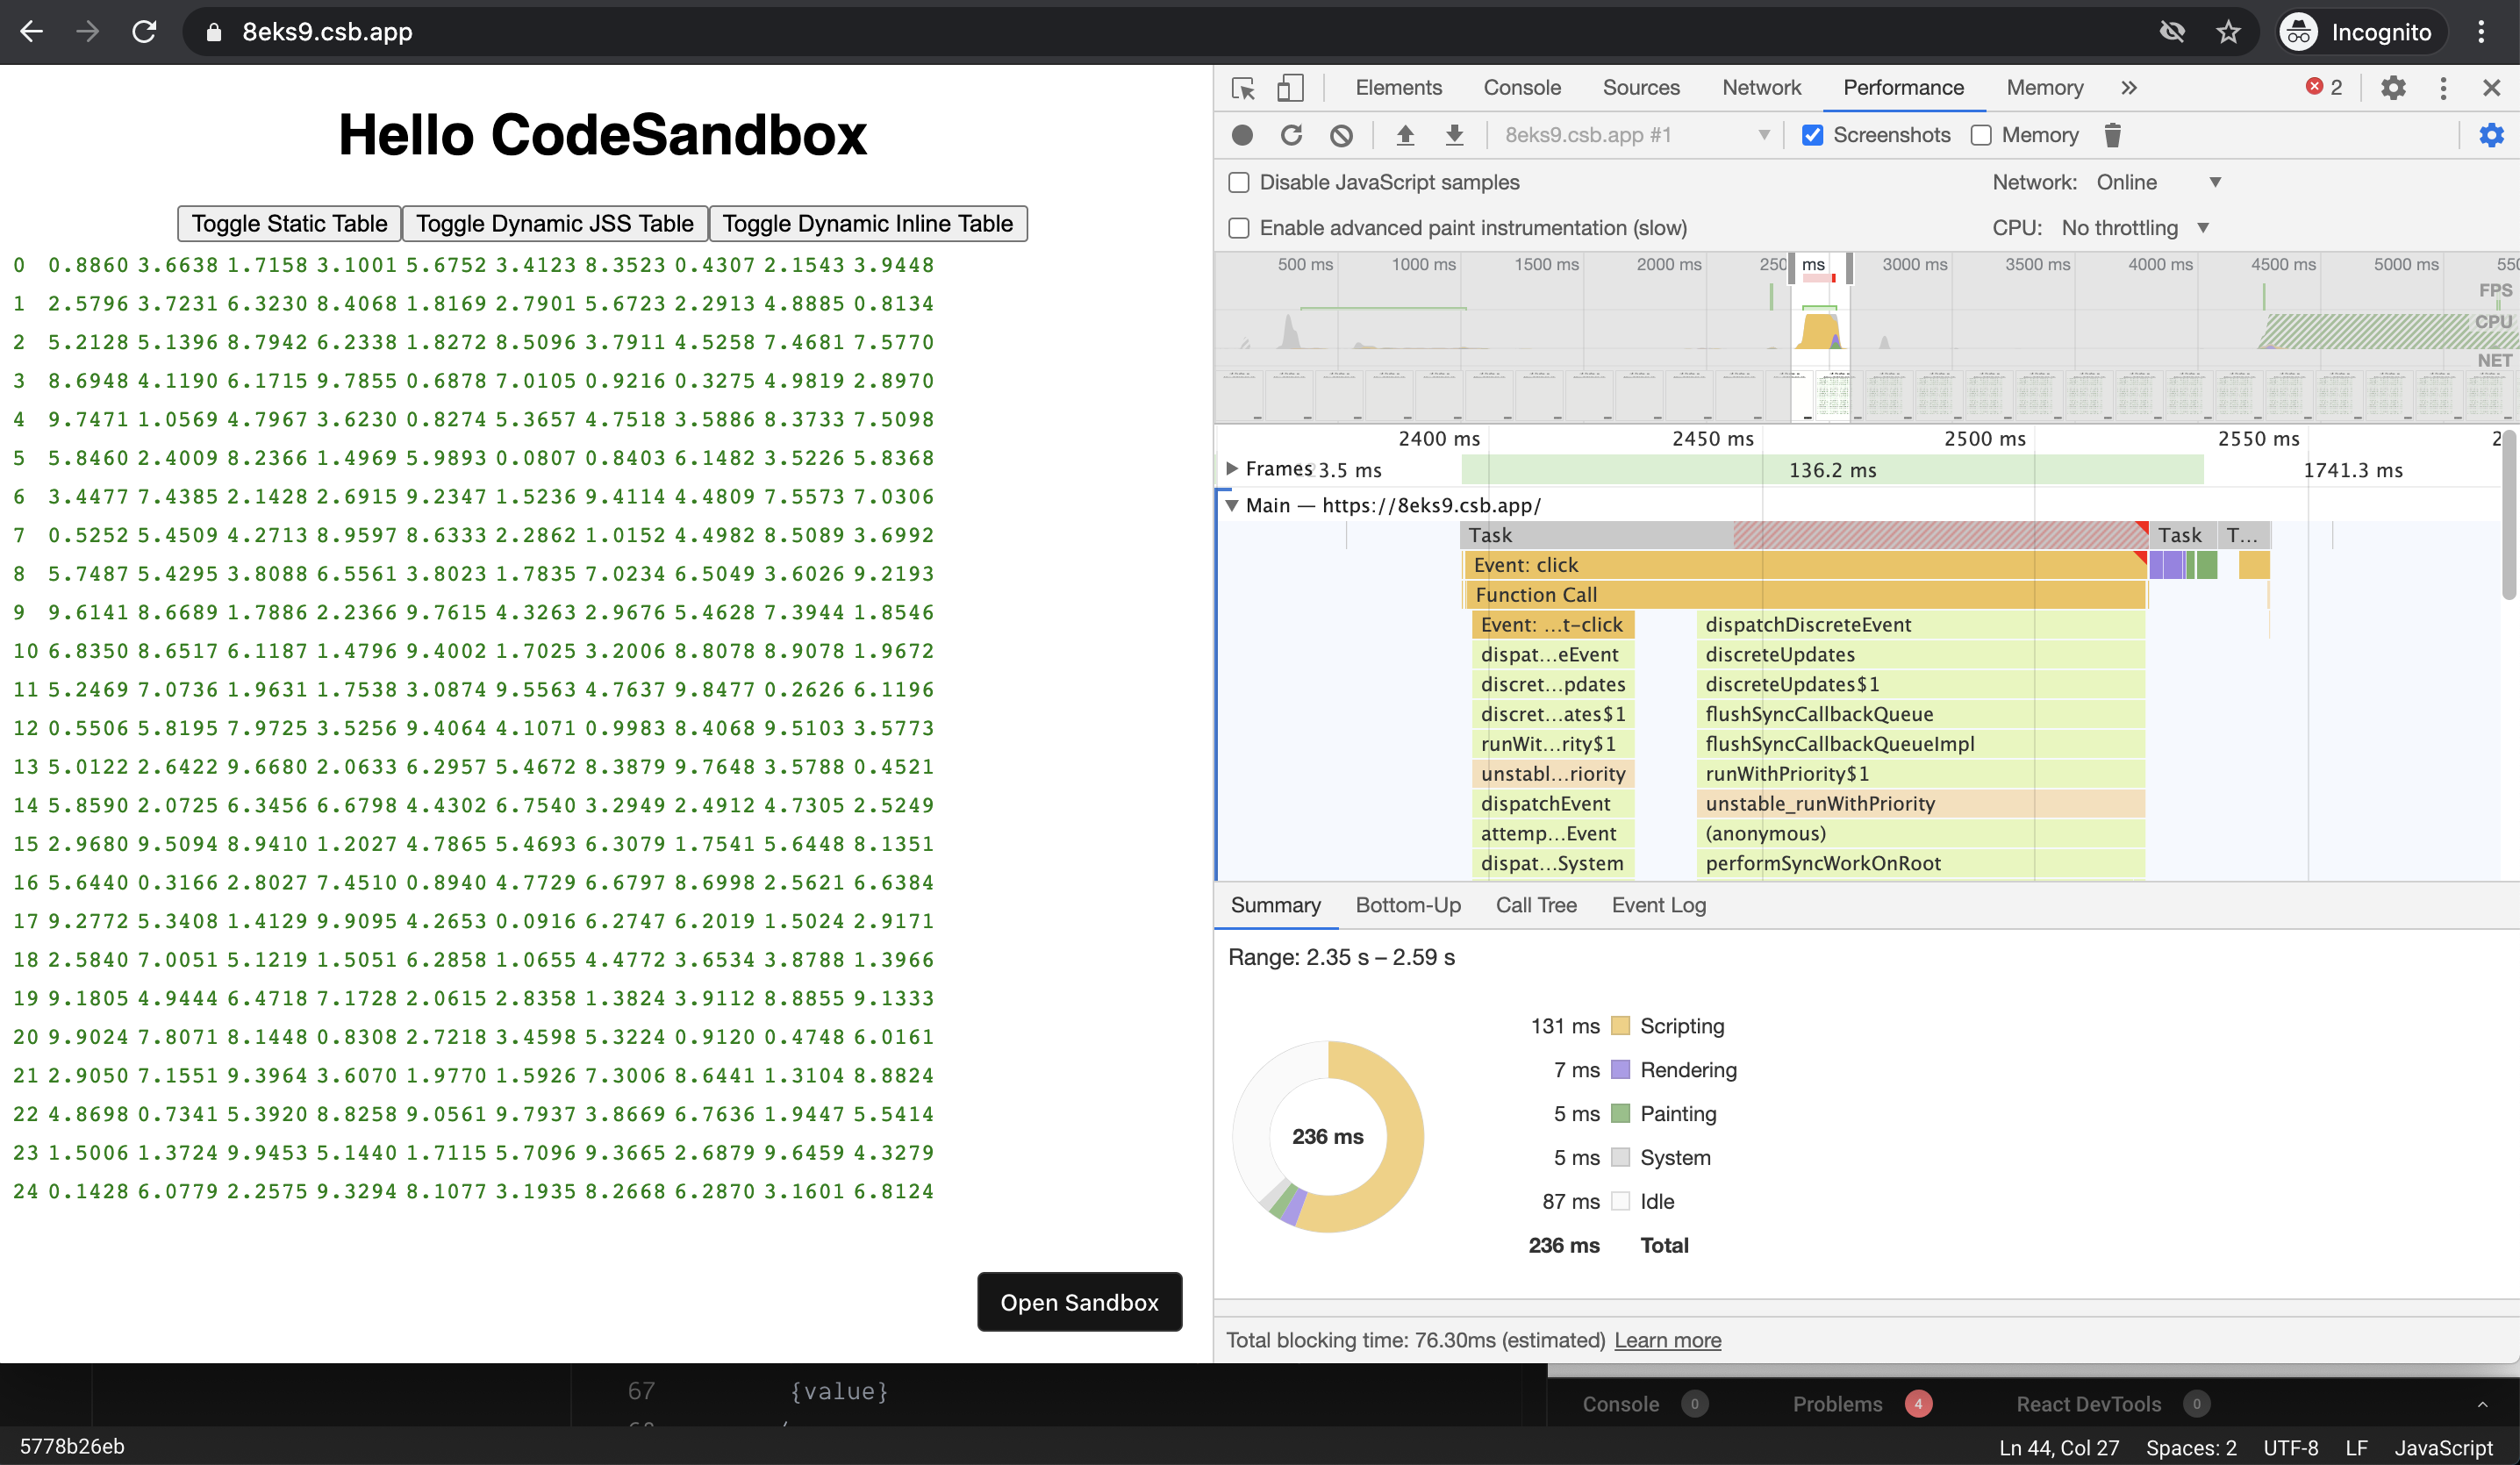Enable advanced paint instrumentation
2520x1465 pixels.
pos(1238,227)
